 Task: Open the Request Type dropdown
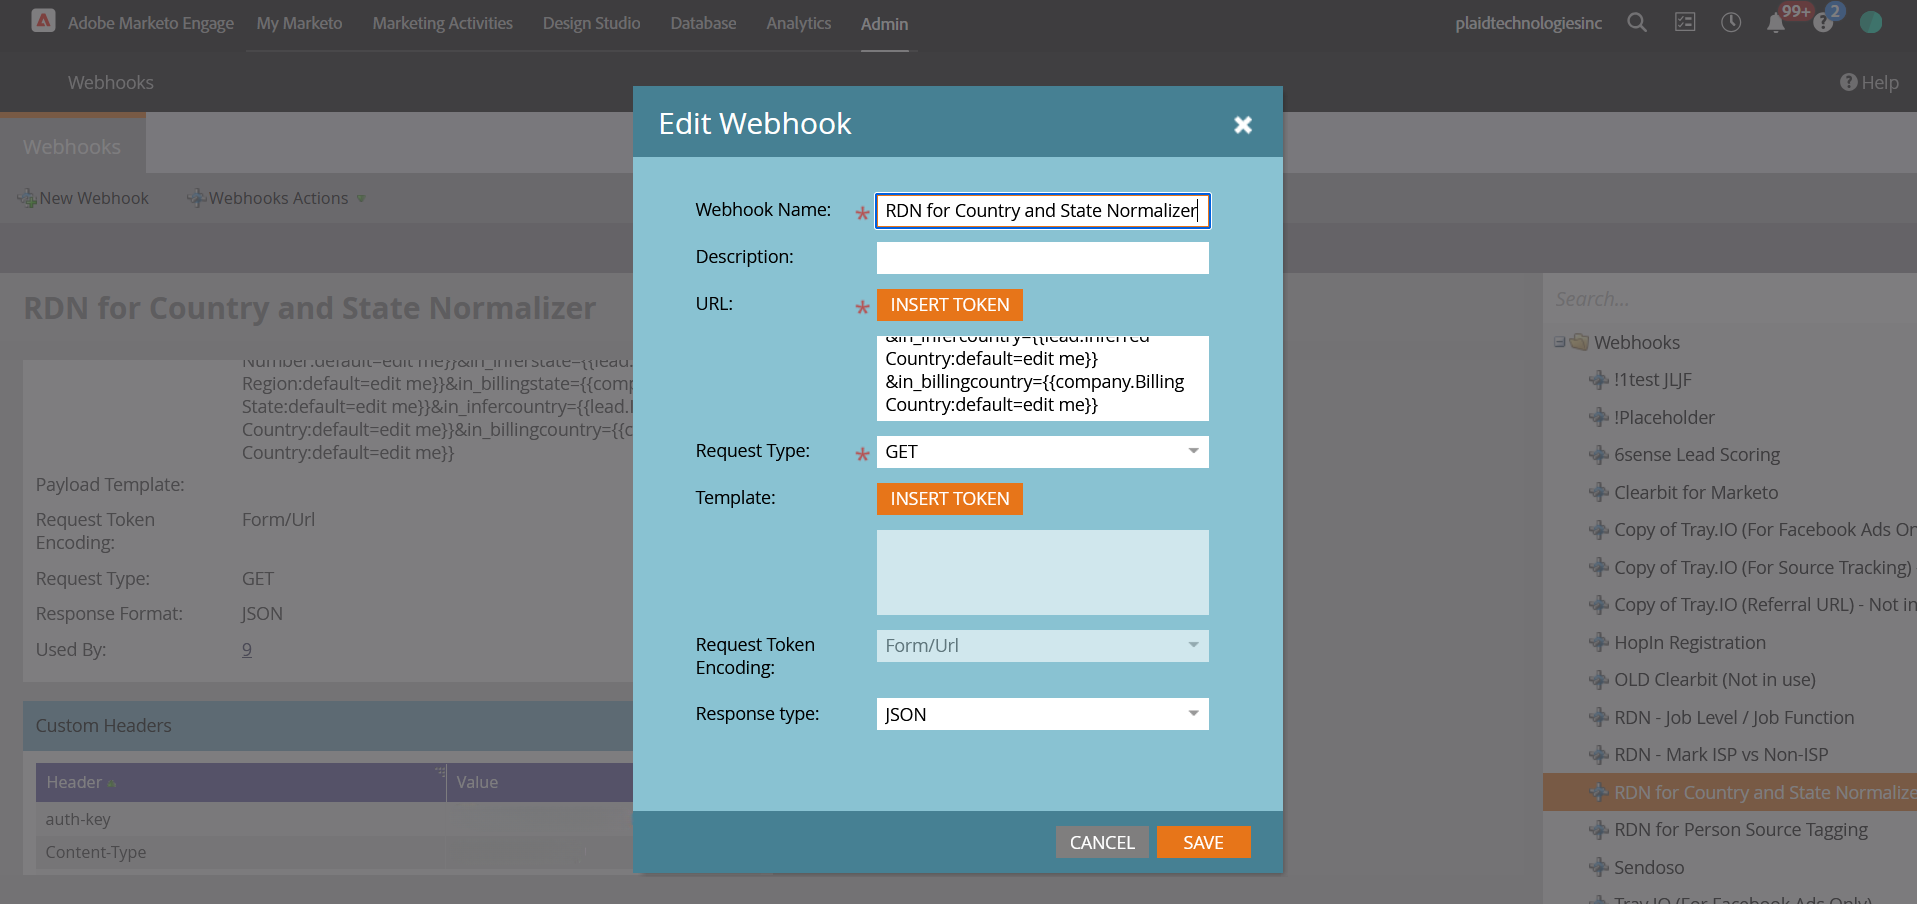coord(1042,452)
